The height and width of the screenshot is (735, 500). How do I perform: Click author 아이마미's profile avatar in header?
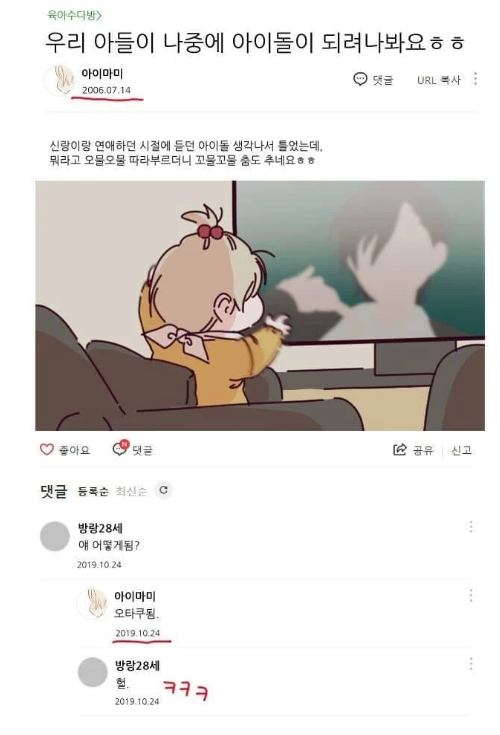tap(60, 80)
